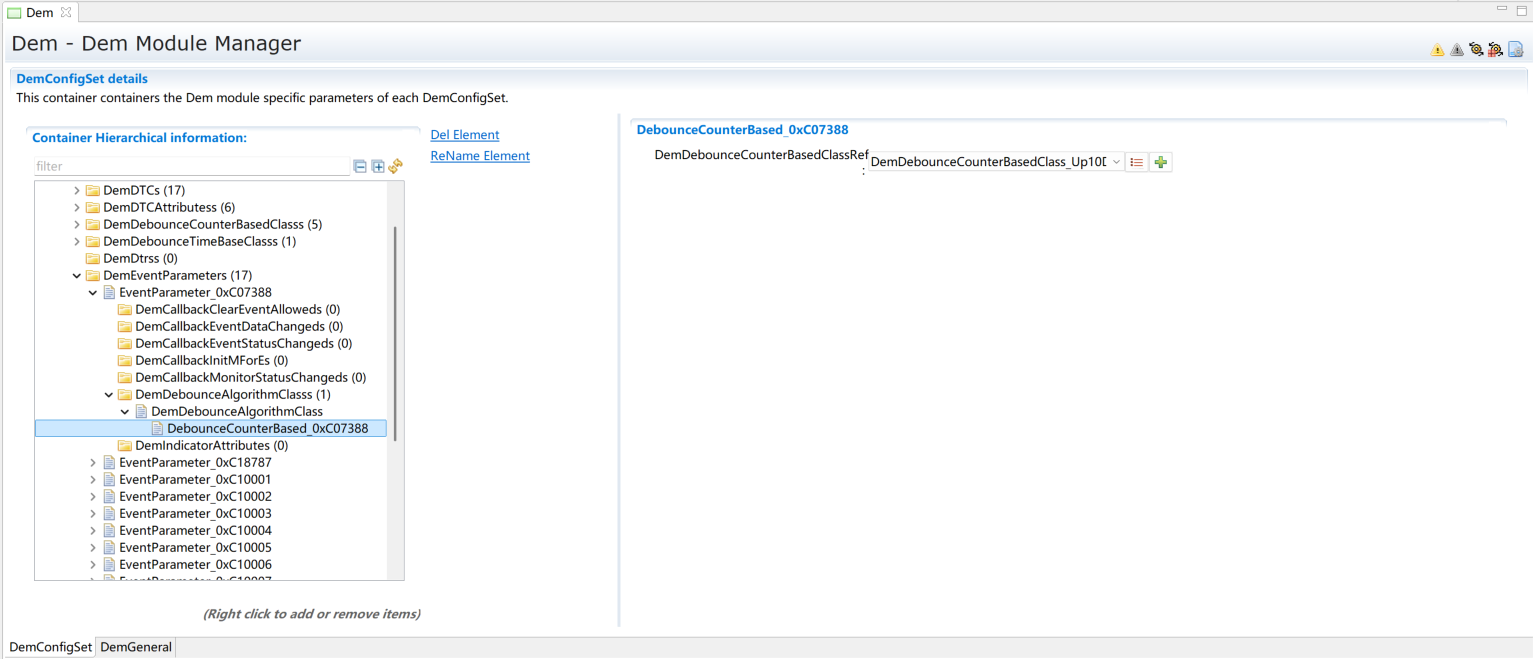This screenshot has height=659, width=1533.
Task: Click the tree vertical scrollbar
Action: [396, 330]
